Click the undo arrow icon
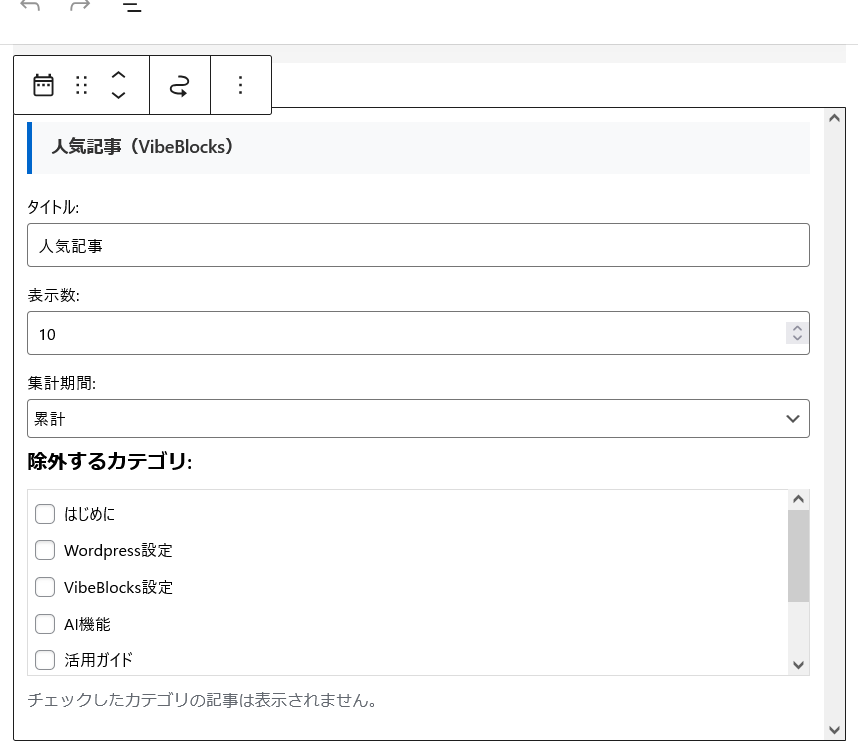Image resolution: width=858 pixels, height=746 pixels. [30, 7]
